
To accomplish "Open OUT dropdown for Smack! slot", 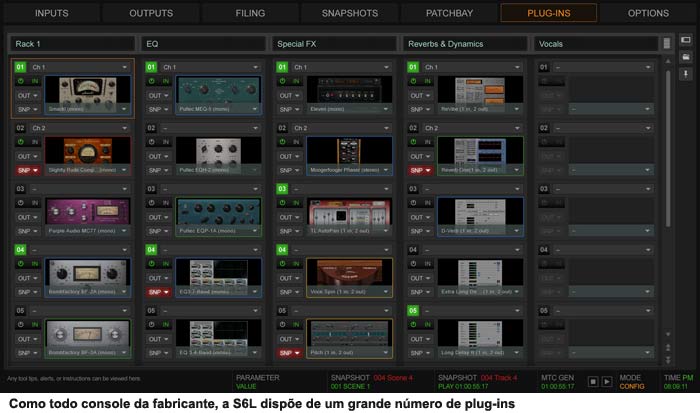I will (x=28, y=96).
